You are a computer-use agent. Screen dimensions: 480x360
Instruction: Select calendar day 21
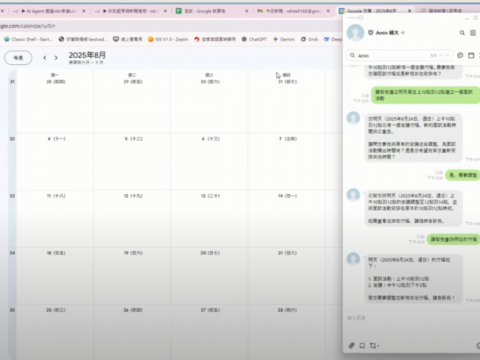click(x=288, y=253)
